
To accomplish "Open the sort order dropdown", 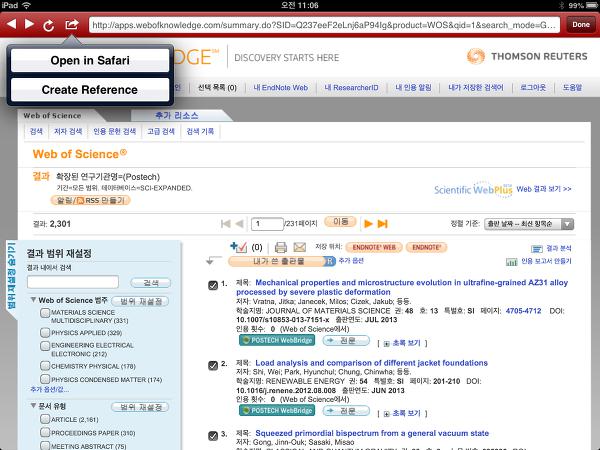I will 529,224.
